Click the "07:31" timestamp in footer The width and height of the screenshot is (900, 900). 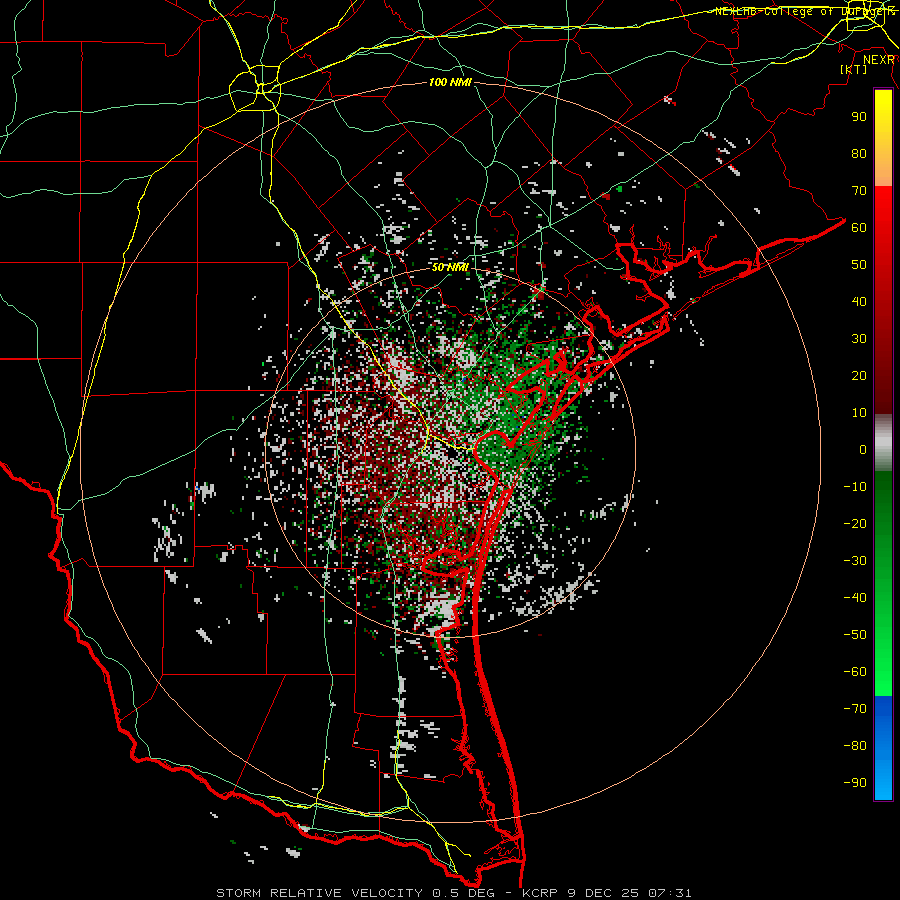click(x=670, y=893)
